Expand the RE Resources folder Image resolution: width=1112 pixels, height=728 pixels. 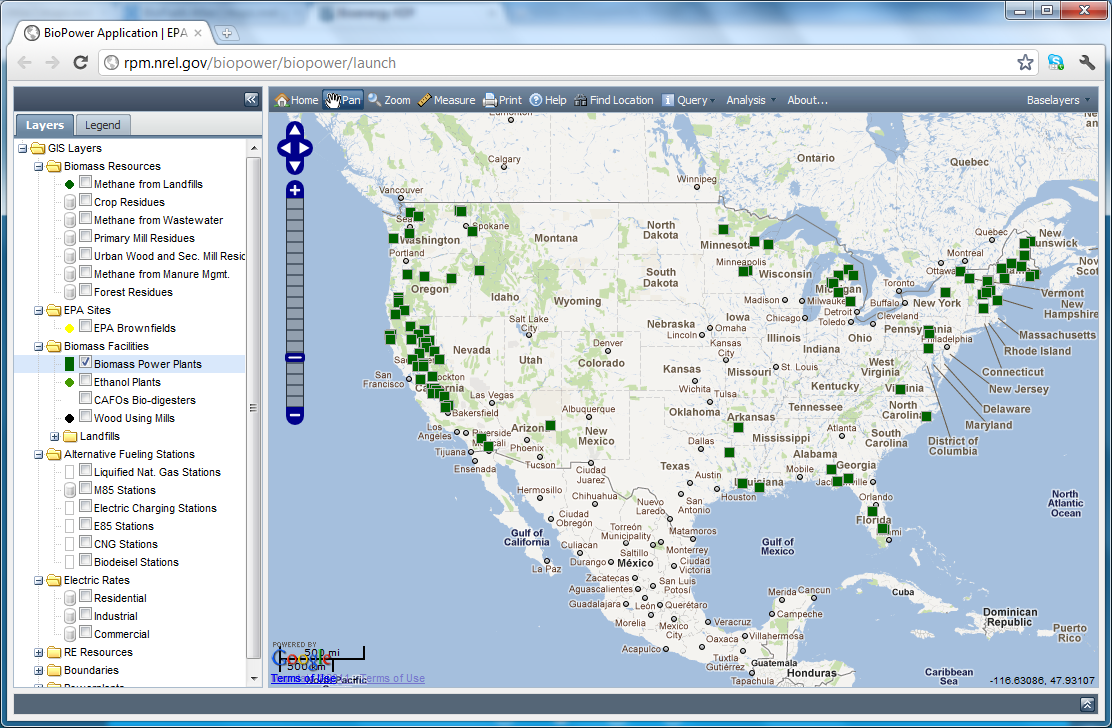click(39, 652)
